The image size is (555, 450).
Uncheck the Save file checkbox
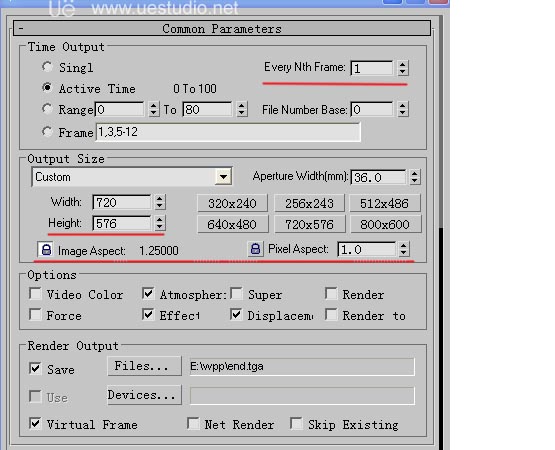pos(35,368)
